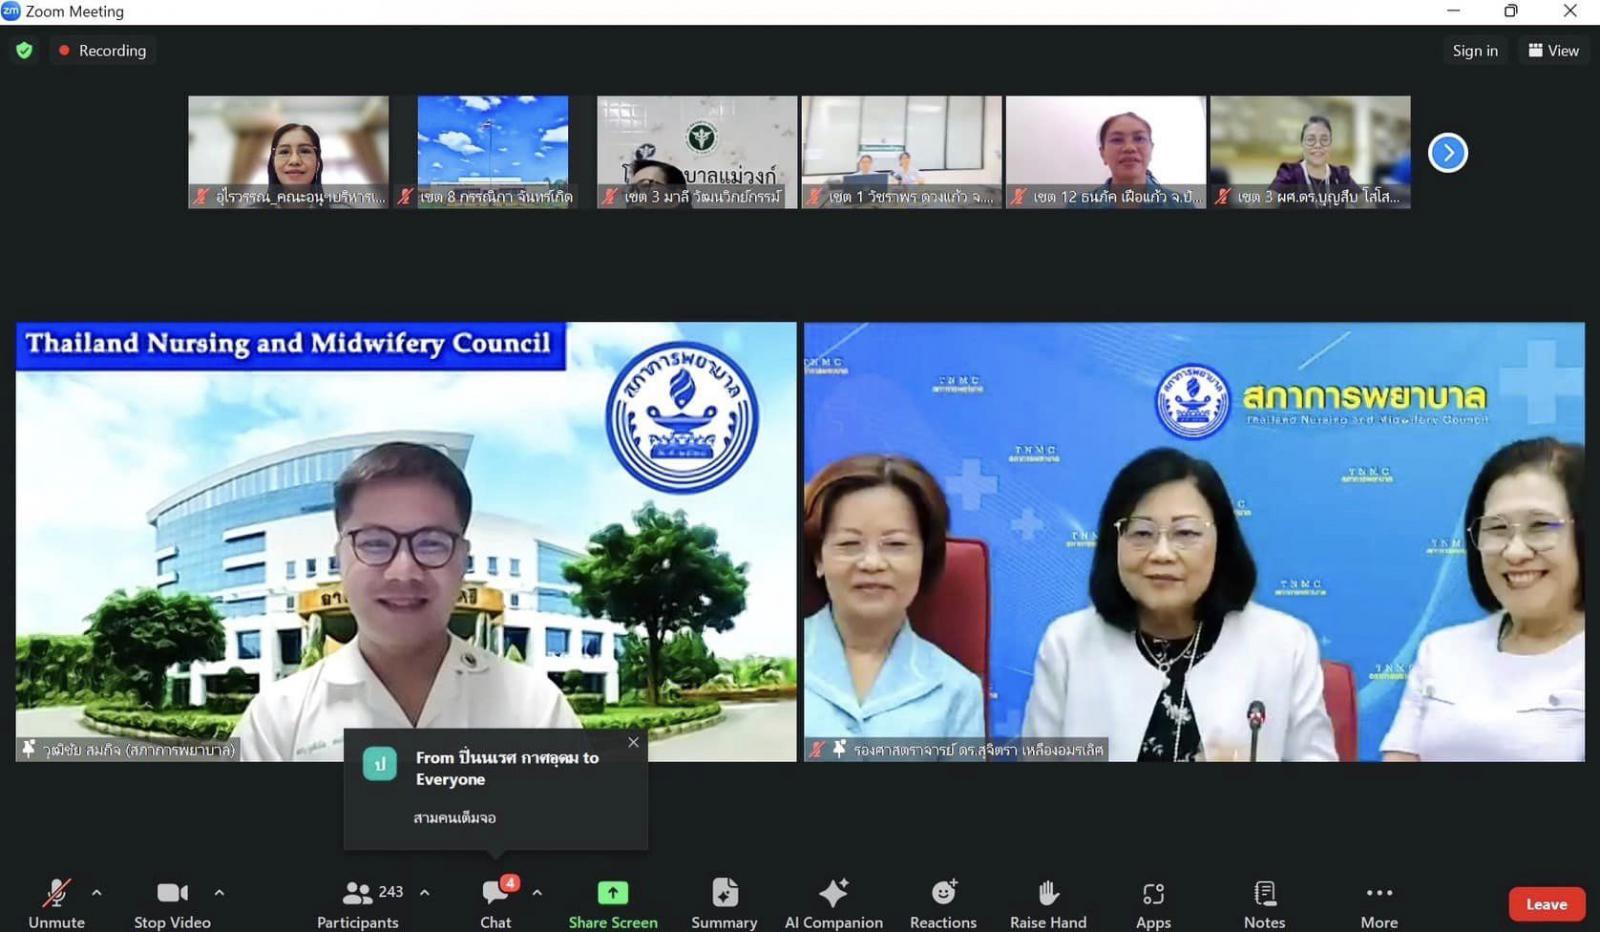
Task: Select อุไรวรรณ participant thumbnail
Action: 288,152
